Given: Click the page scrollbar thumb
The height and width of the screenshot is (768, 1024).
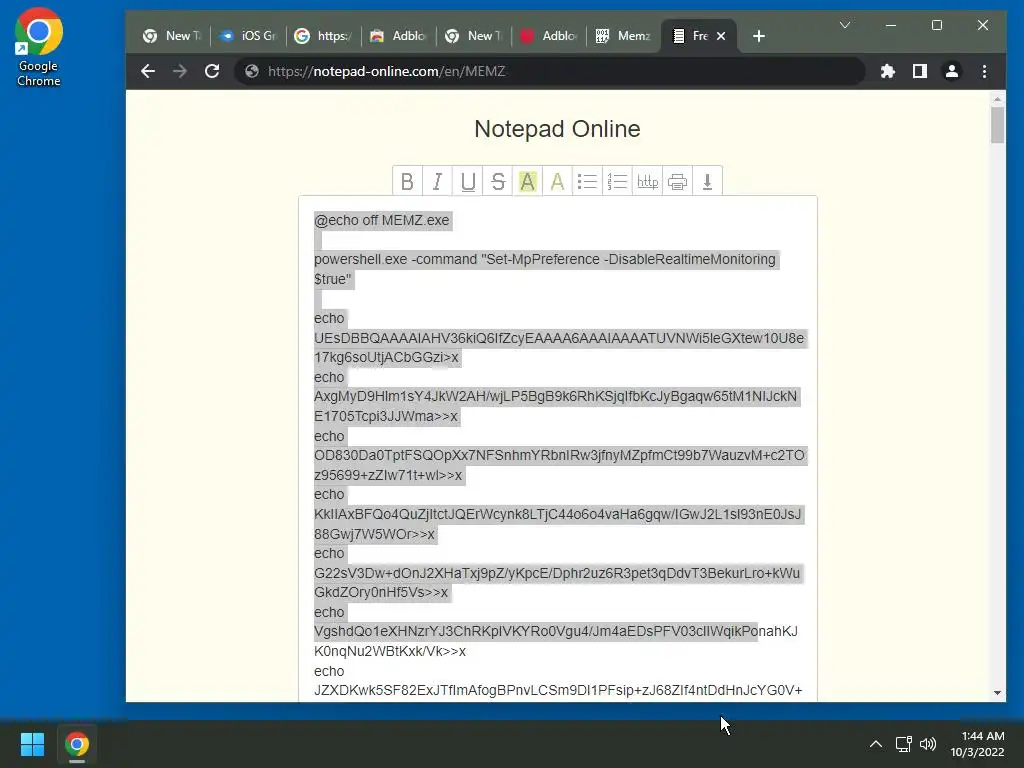Looking at the screenshot, I should click(997, 125).
